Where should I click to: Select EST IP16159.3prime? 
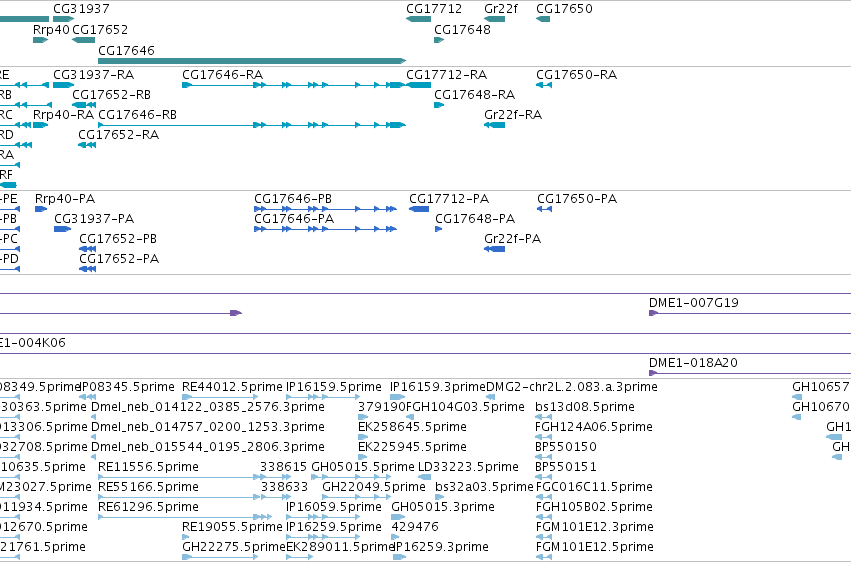398,397
